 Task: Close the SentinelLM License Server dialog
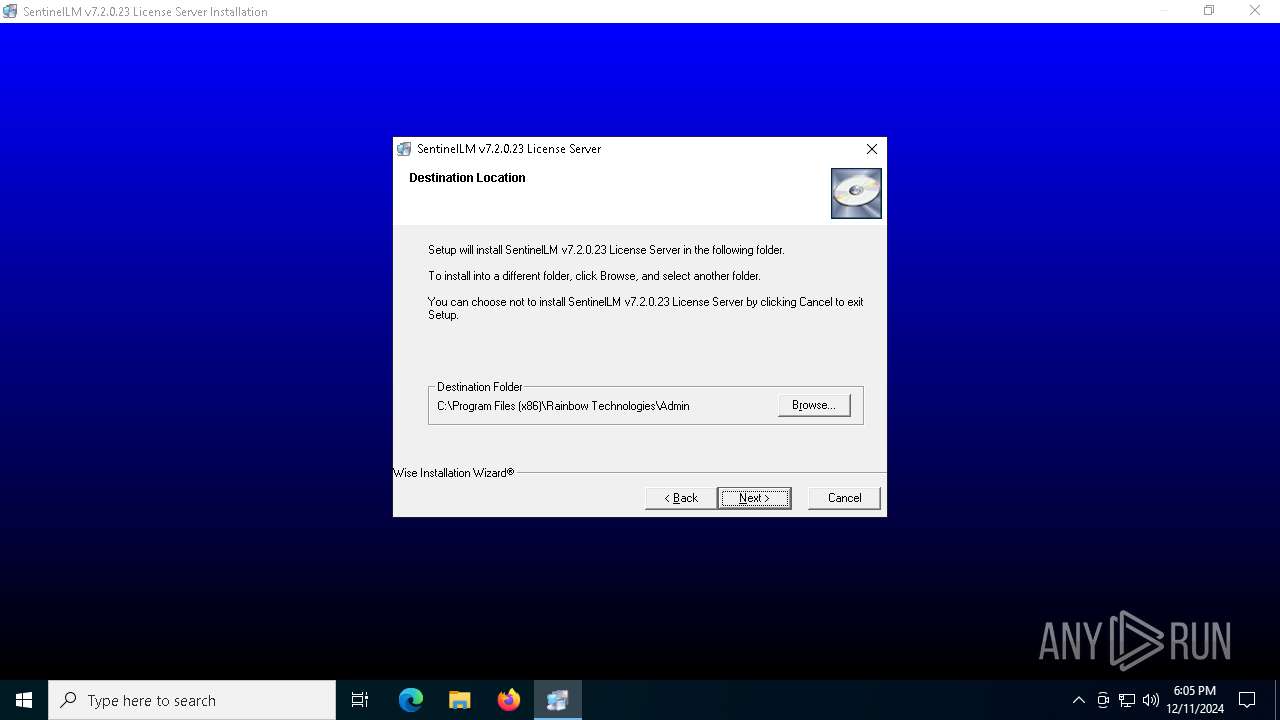[872, 149]
